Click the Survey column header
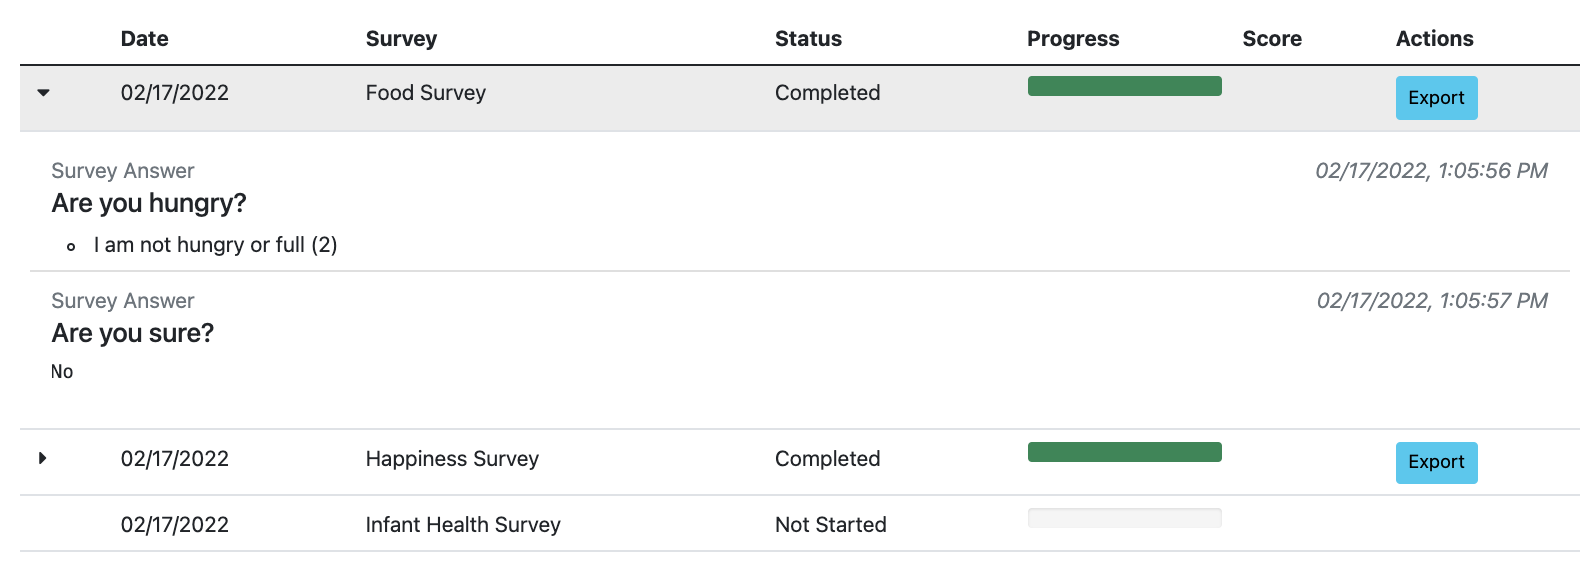This screenshot has height=564, width=1590. pyautogui.click(x=401, y=39)
